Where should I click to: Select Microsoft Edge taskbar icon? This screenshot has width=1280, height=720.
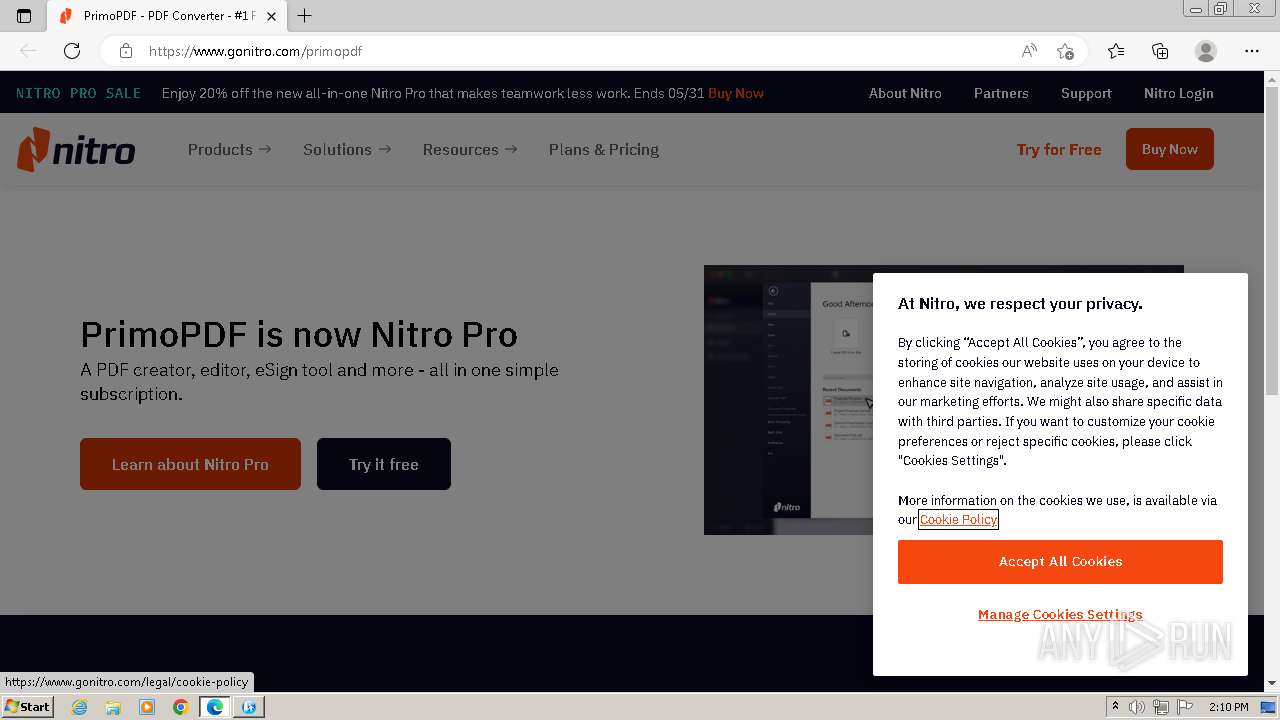coord(215,707)
